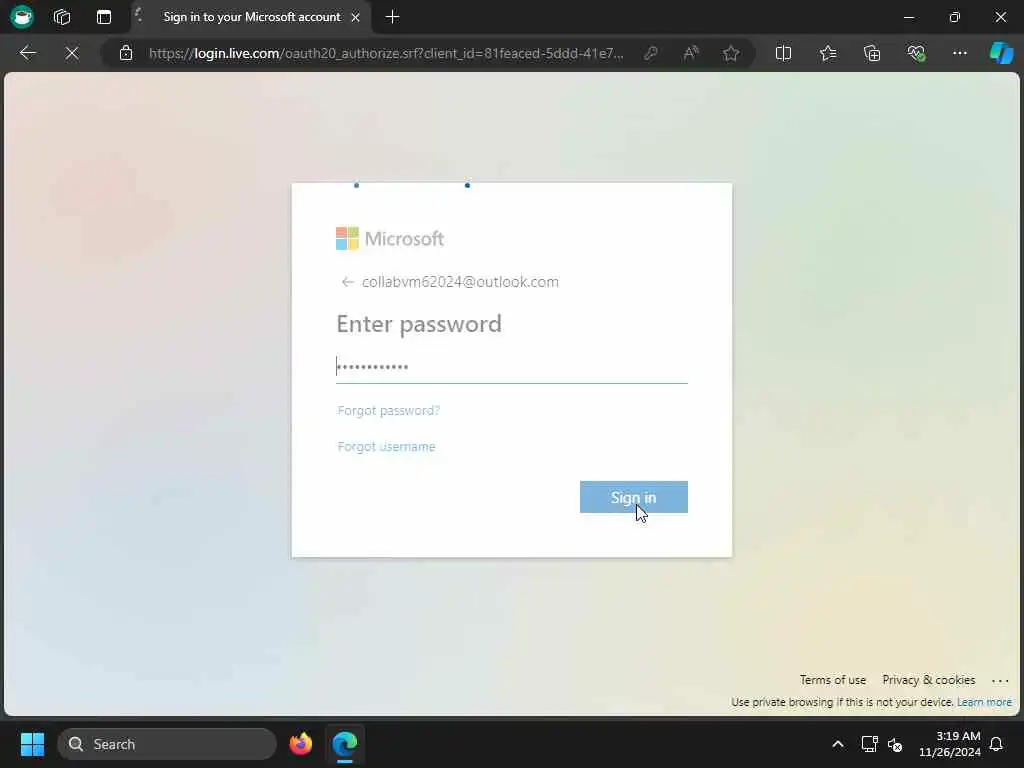Close the Microsoft account sign-in tab
This screenshot has width=1024, height=768.
(x=355, y=18)
